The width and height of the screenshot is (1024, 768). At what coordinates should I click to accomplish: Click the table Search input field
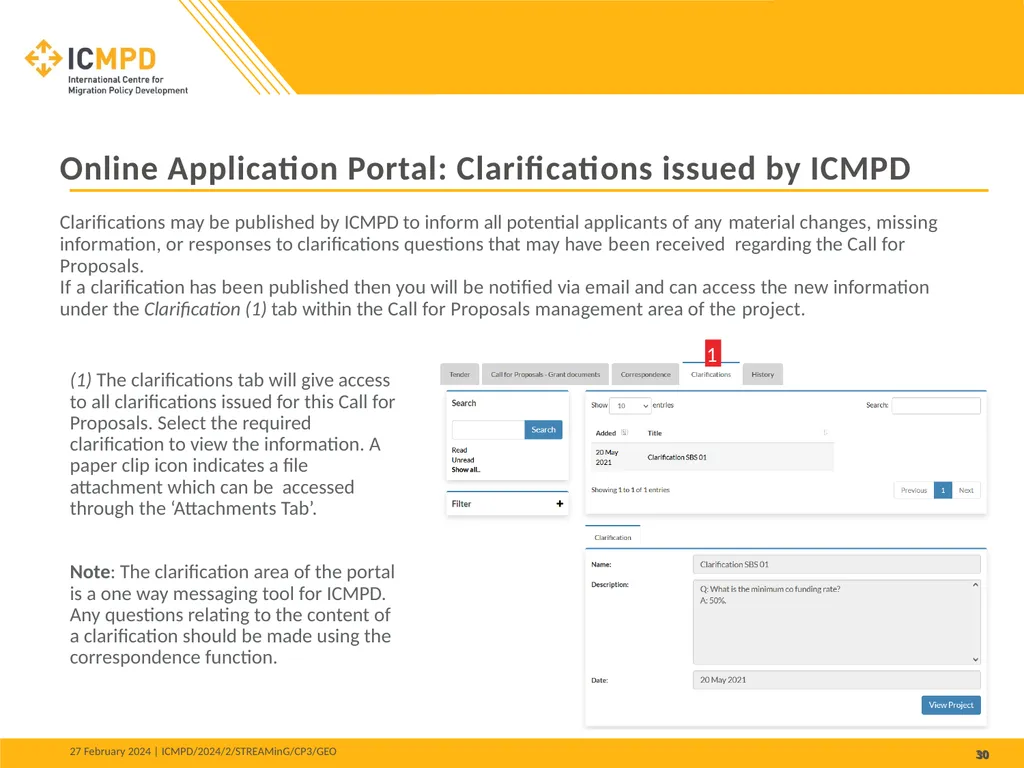click(x=936, y=406)
